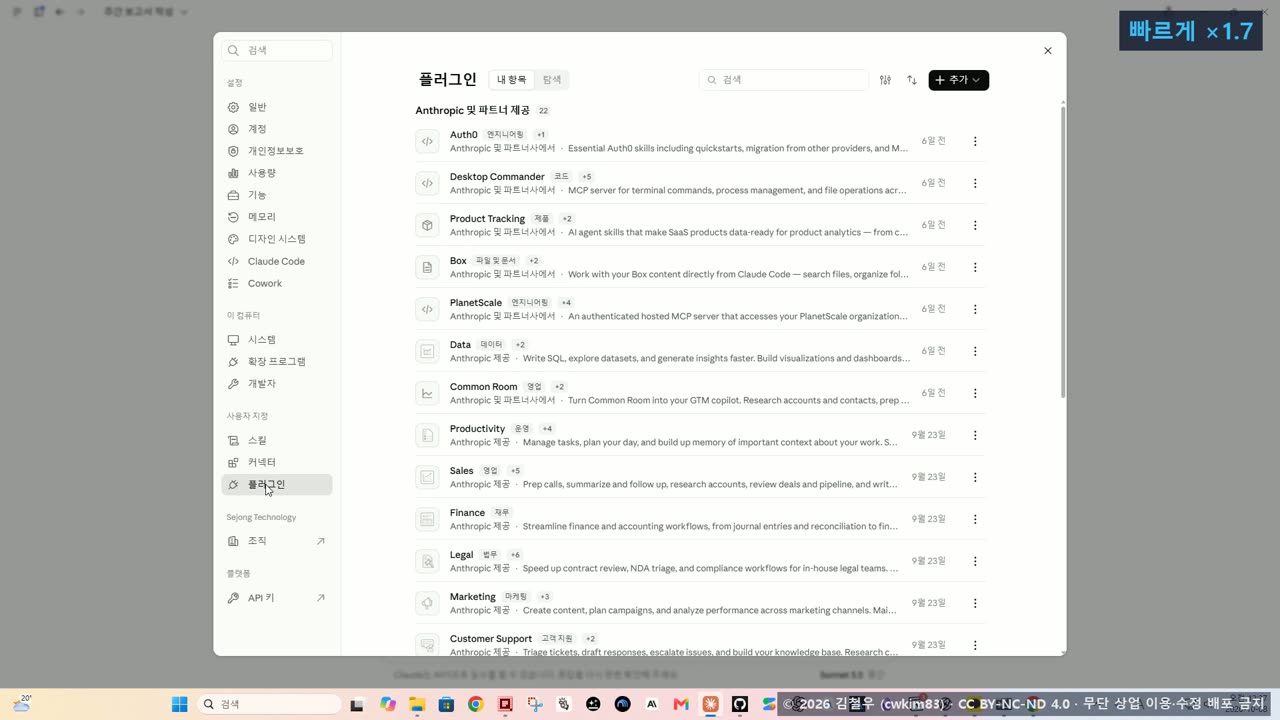The height and width of the screenshot is (720, 1280).
Task: Select Claude Code in the sidebar
Action: coord(277,262)
